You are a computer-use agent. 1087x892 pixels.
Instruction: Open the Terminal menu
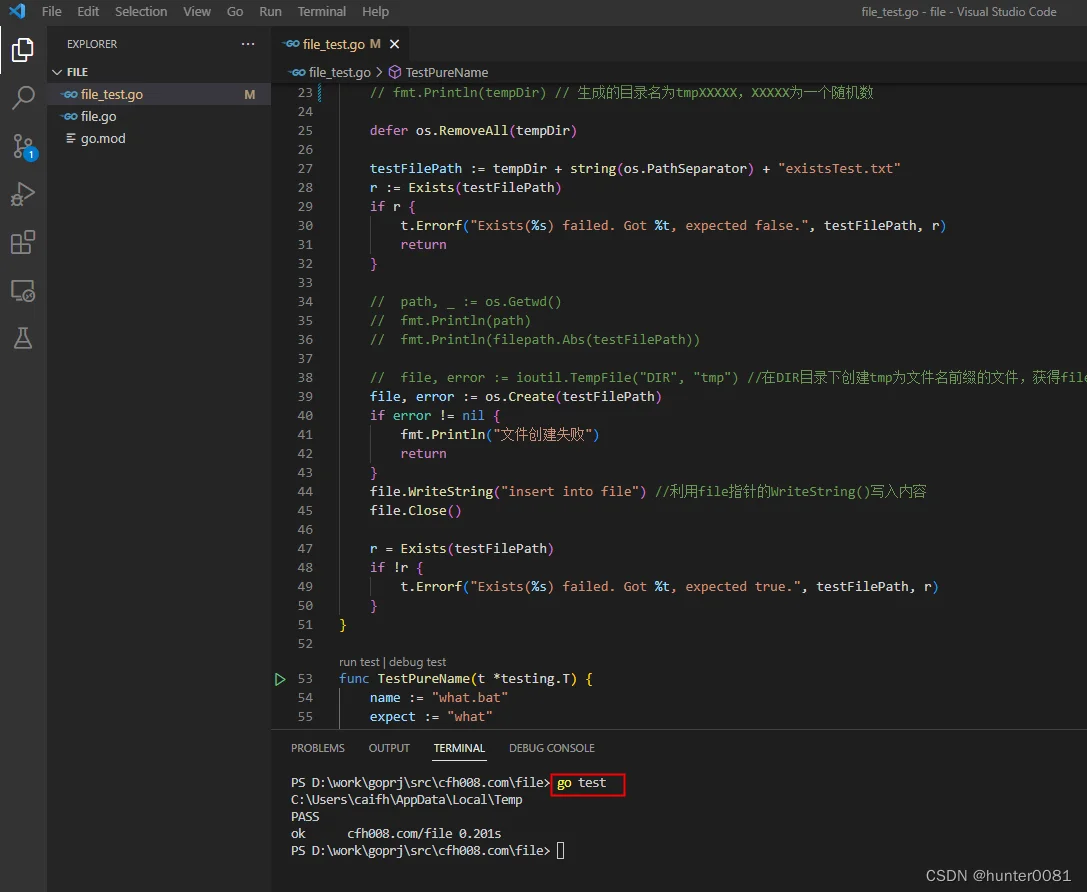pos(322,12)
